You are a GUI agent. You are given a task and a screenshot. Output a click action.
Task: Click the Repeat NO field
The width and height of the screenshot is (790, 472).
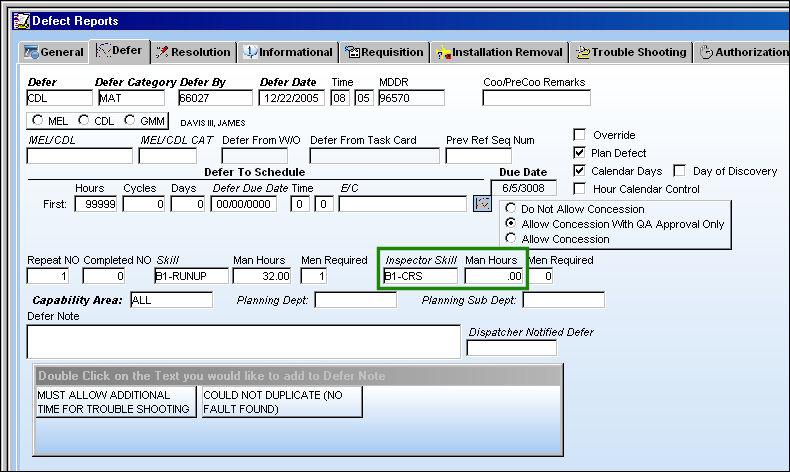[48, 276]
